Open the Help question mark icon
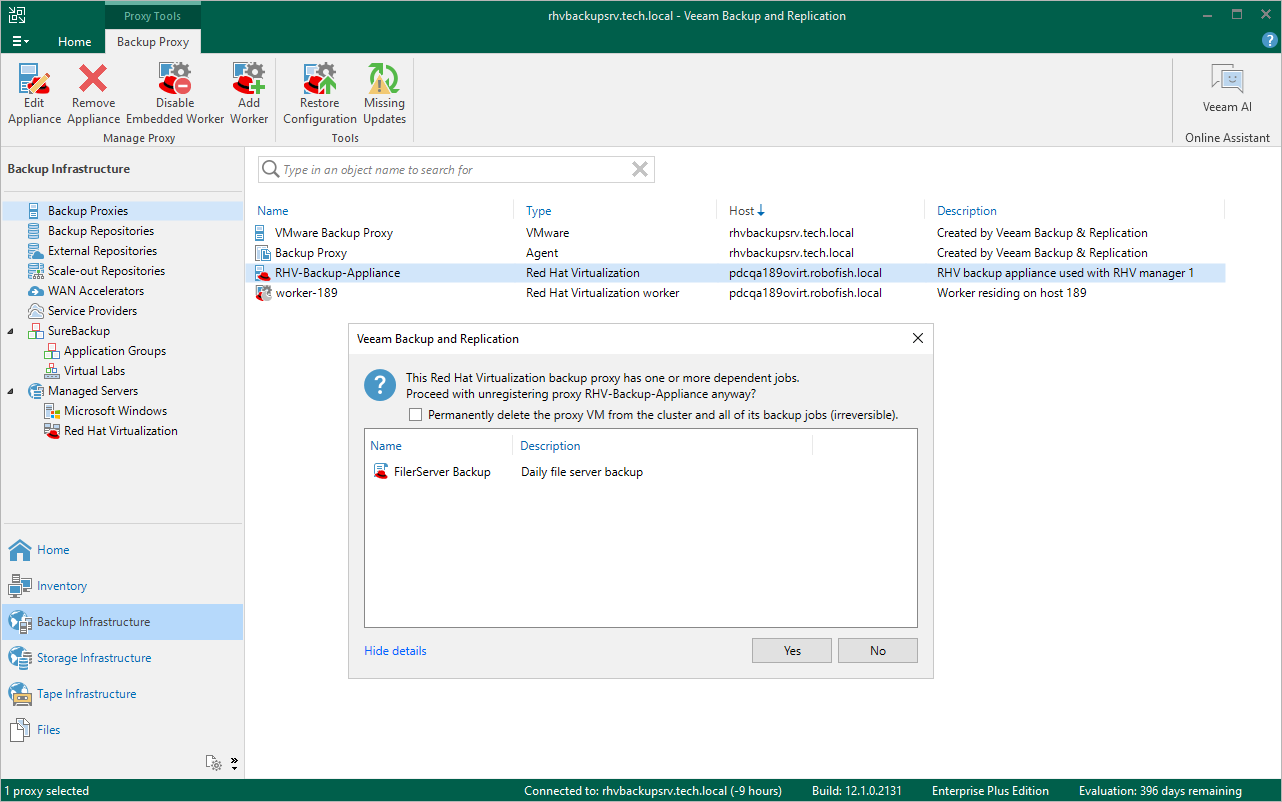This screenshot has height=802, width=1282. [x=1268, y=41]
